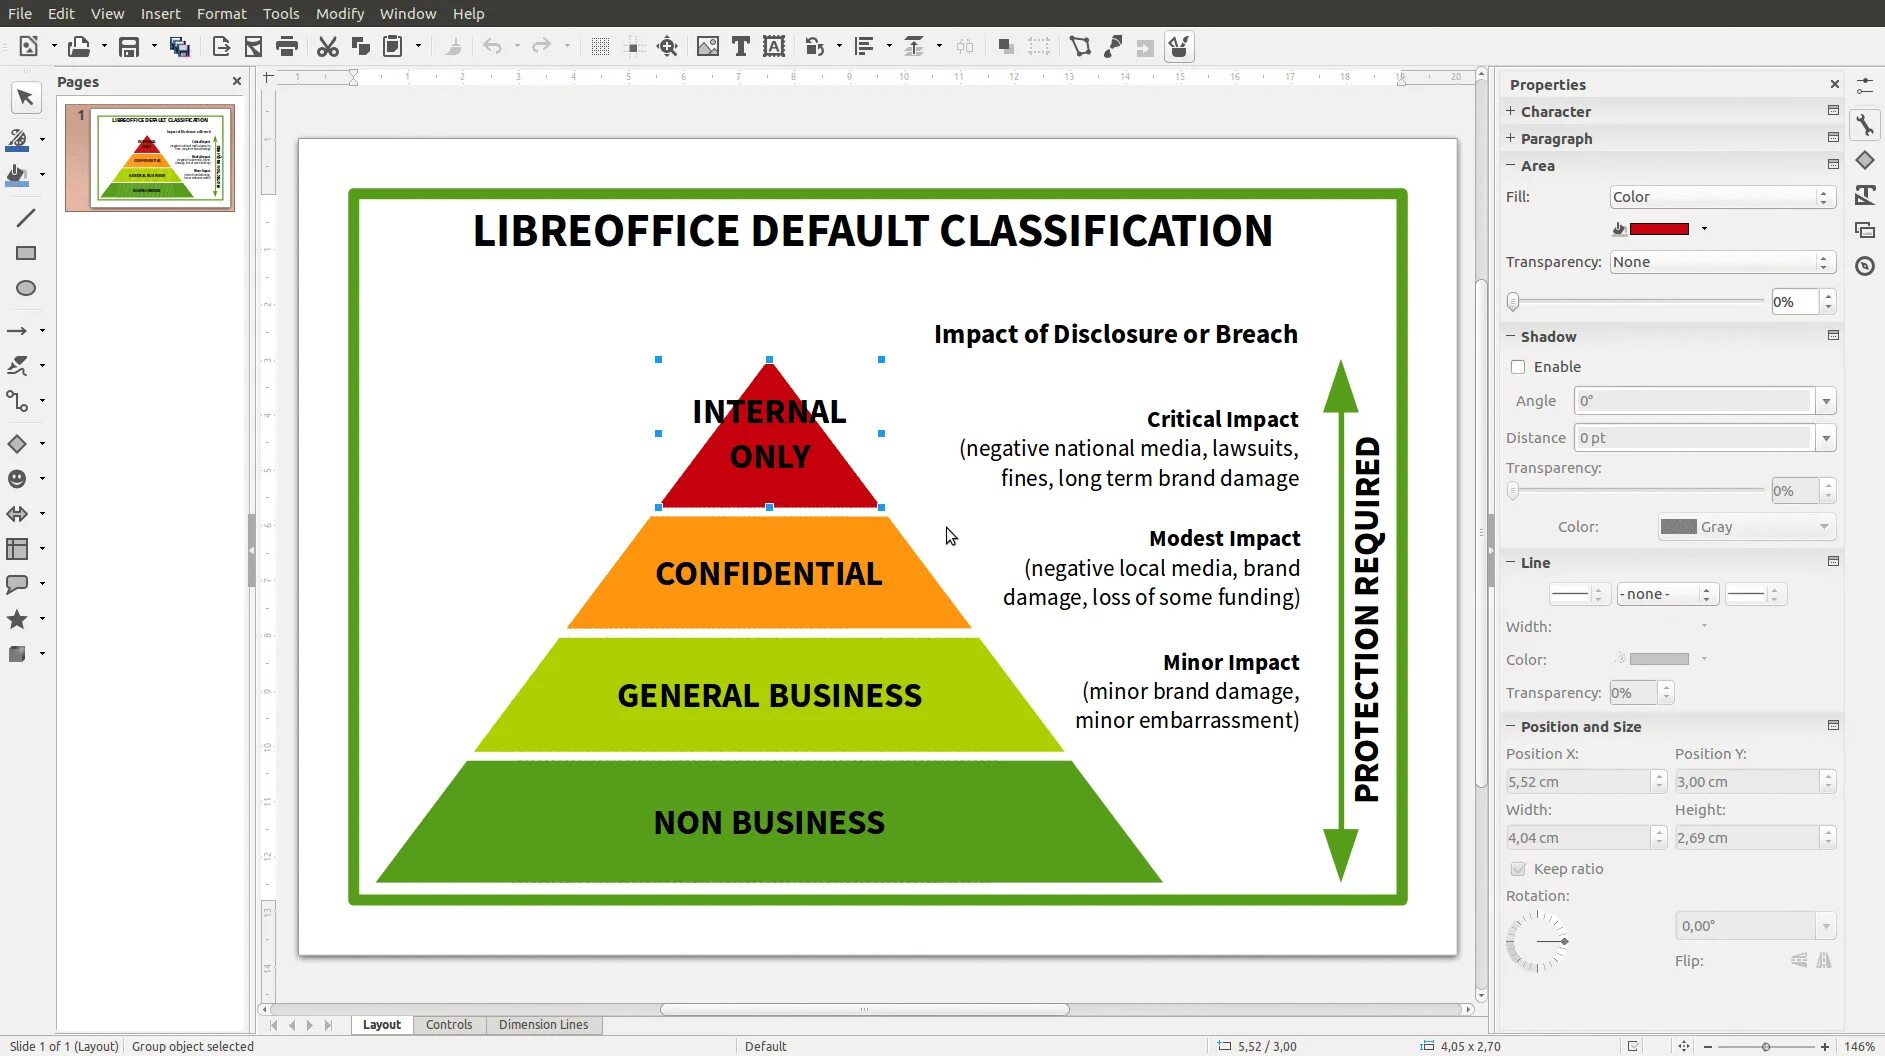1885x1056 pixels.
Task: Pick the Lines and Arrows tool
Action: click(18, 330)
